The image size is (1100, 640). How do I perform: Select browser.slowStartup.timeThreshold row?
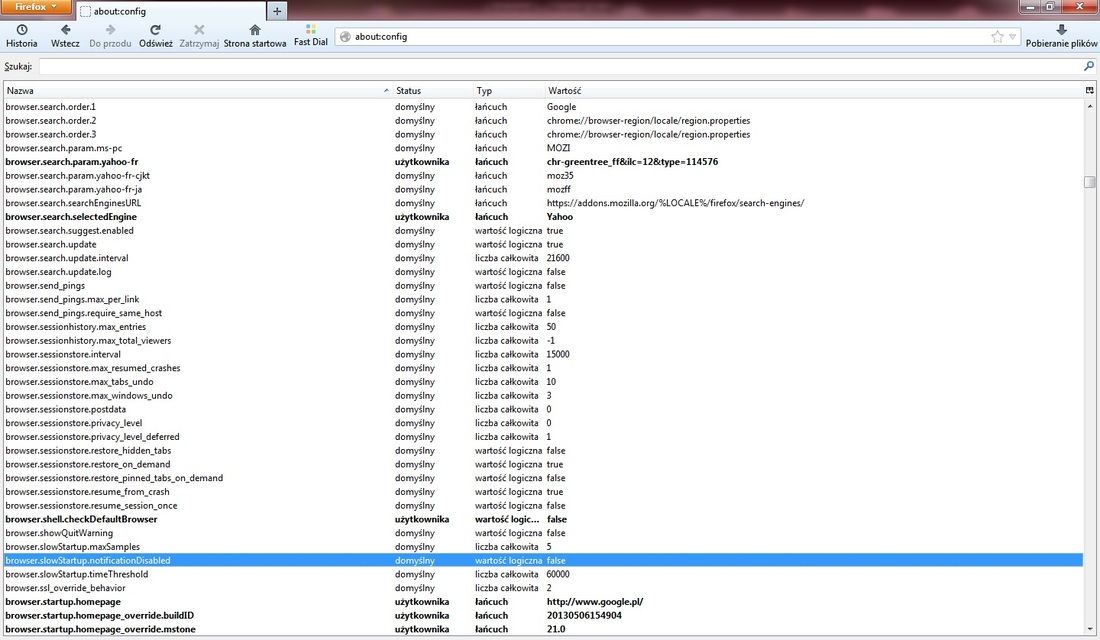coord(543,574)
